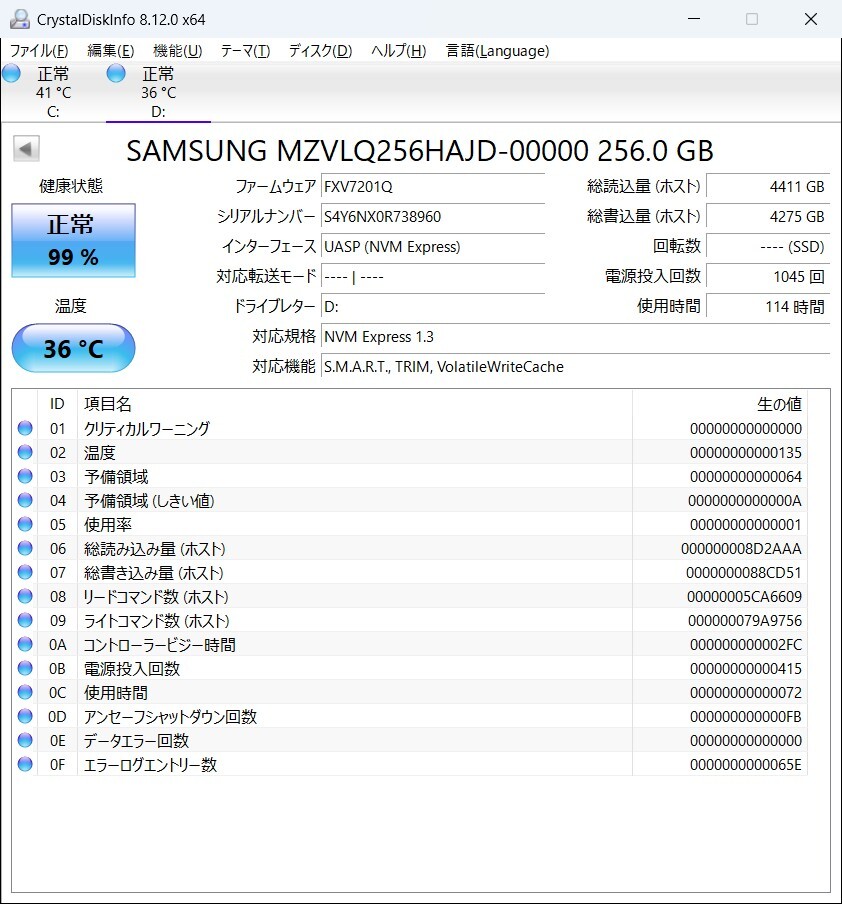Open the ファイル(F) menu
This screenshot has width=842, height=904.
coord(39,51)
